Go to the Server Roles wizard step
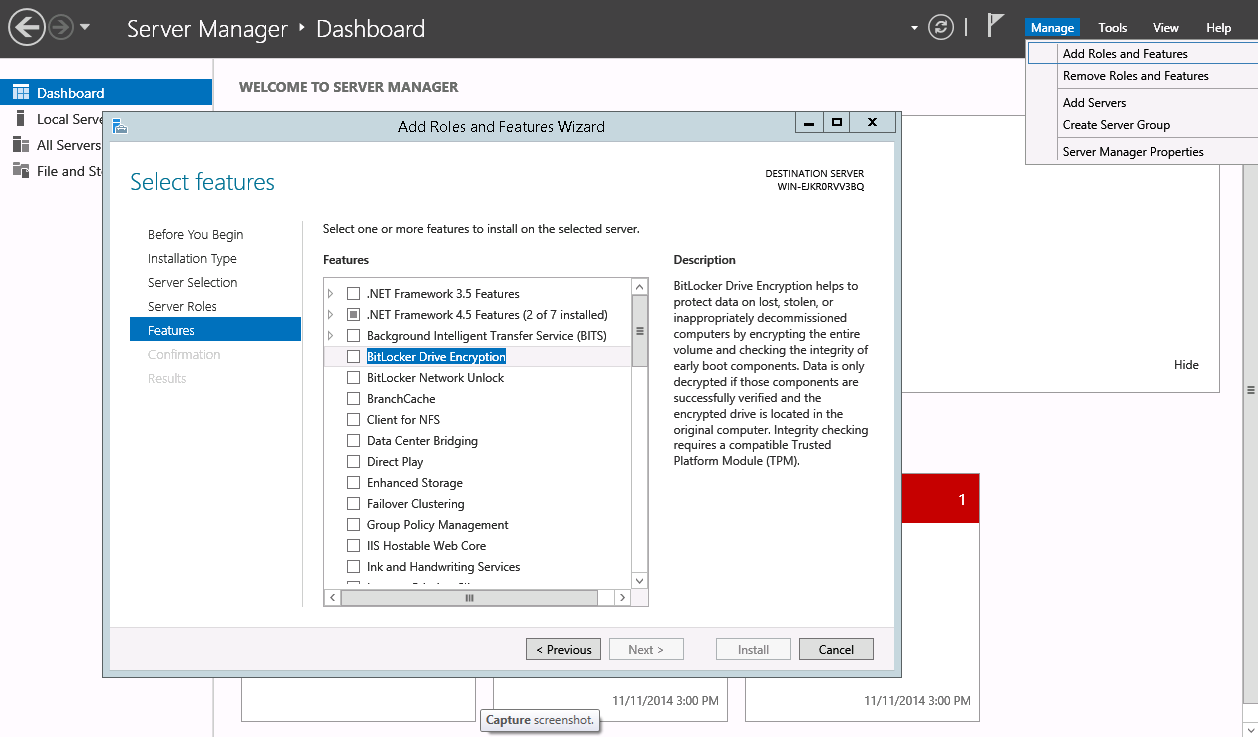Viewport: 1258px width, 739px height. click(182, 307)
